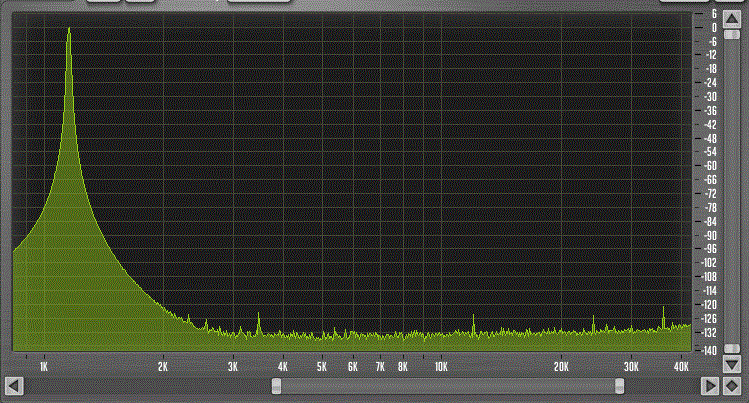Click the horizontal scroll left arrow button
This screenshot has height=403, width=749.
coord(14,386)
